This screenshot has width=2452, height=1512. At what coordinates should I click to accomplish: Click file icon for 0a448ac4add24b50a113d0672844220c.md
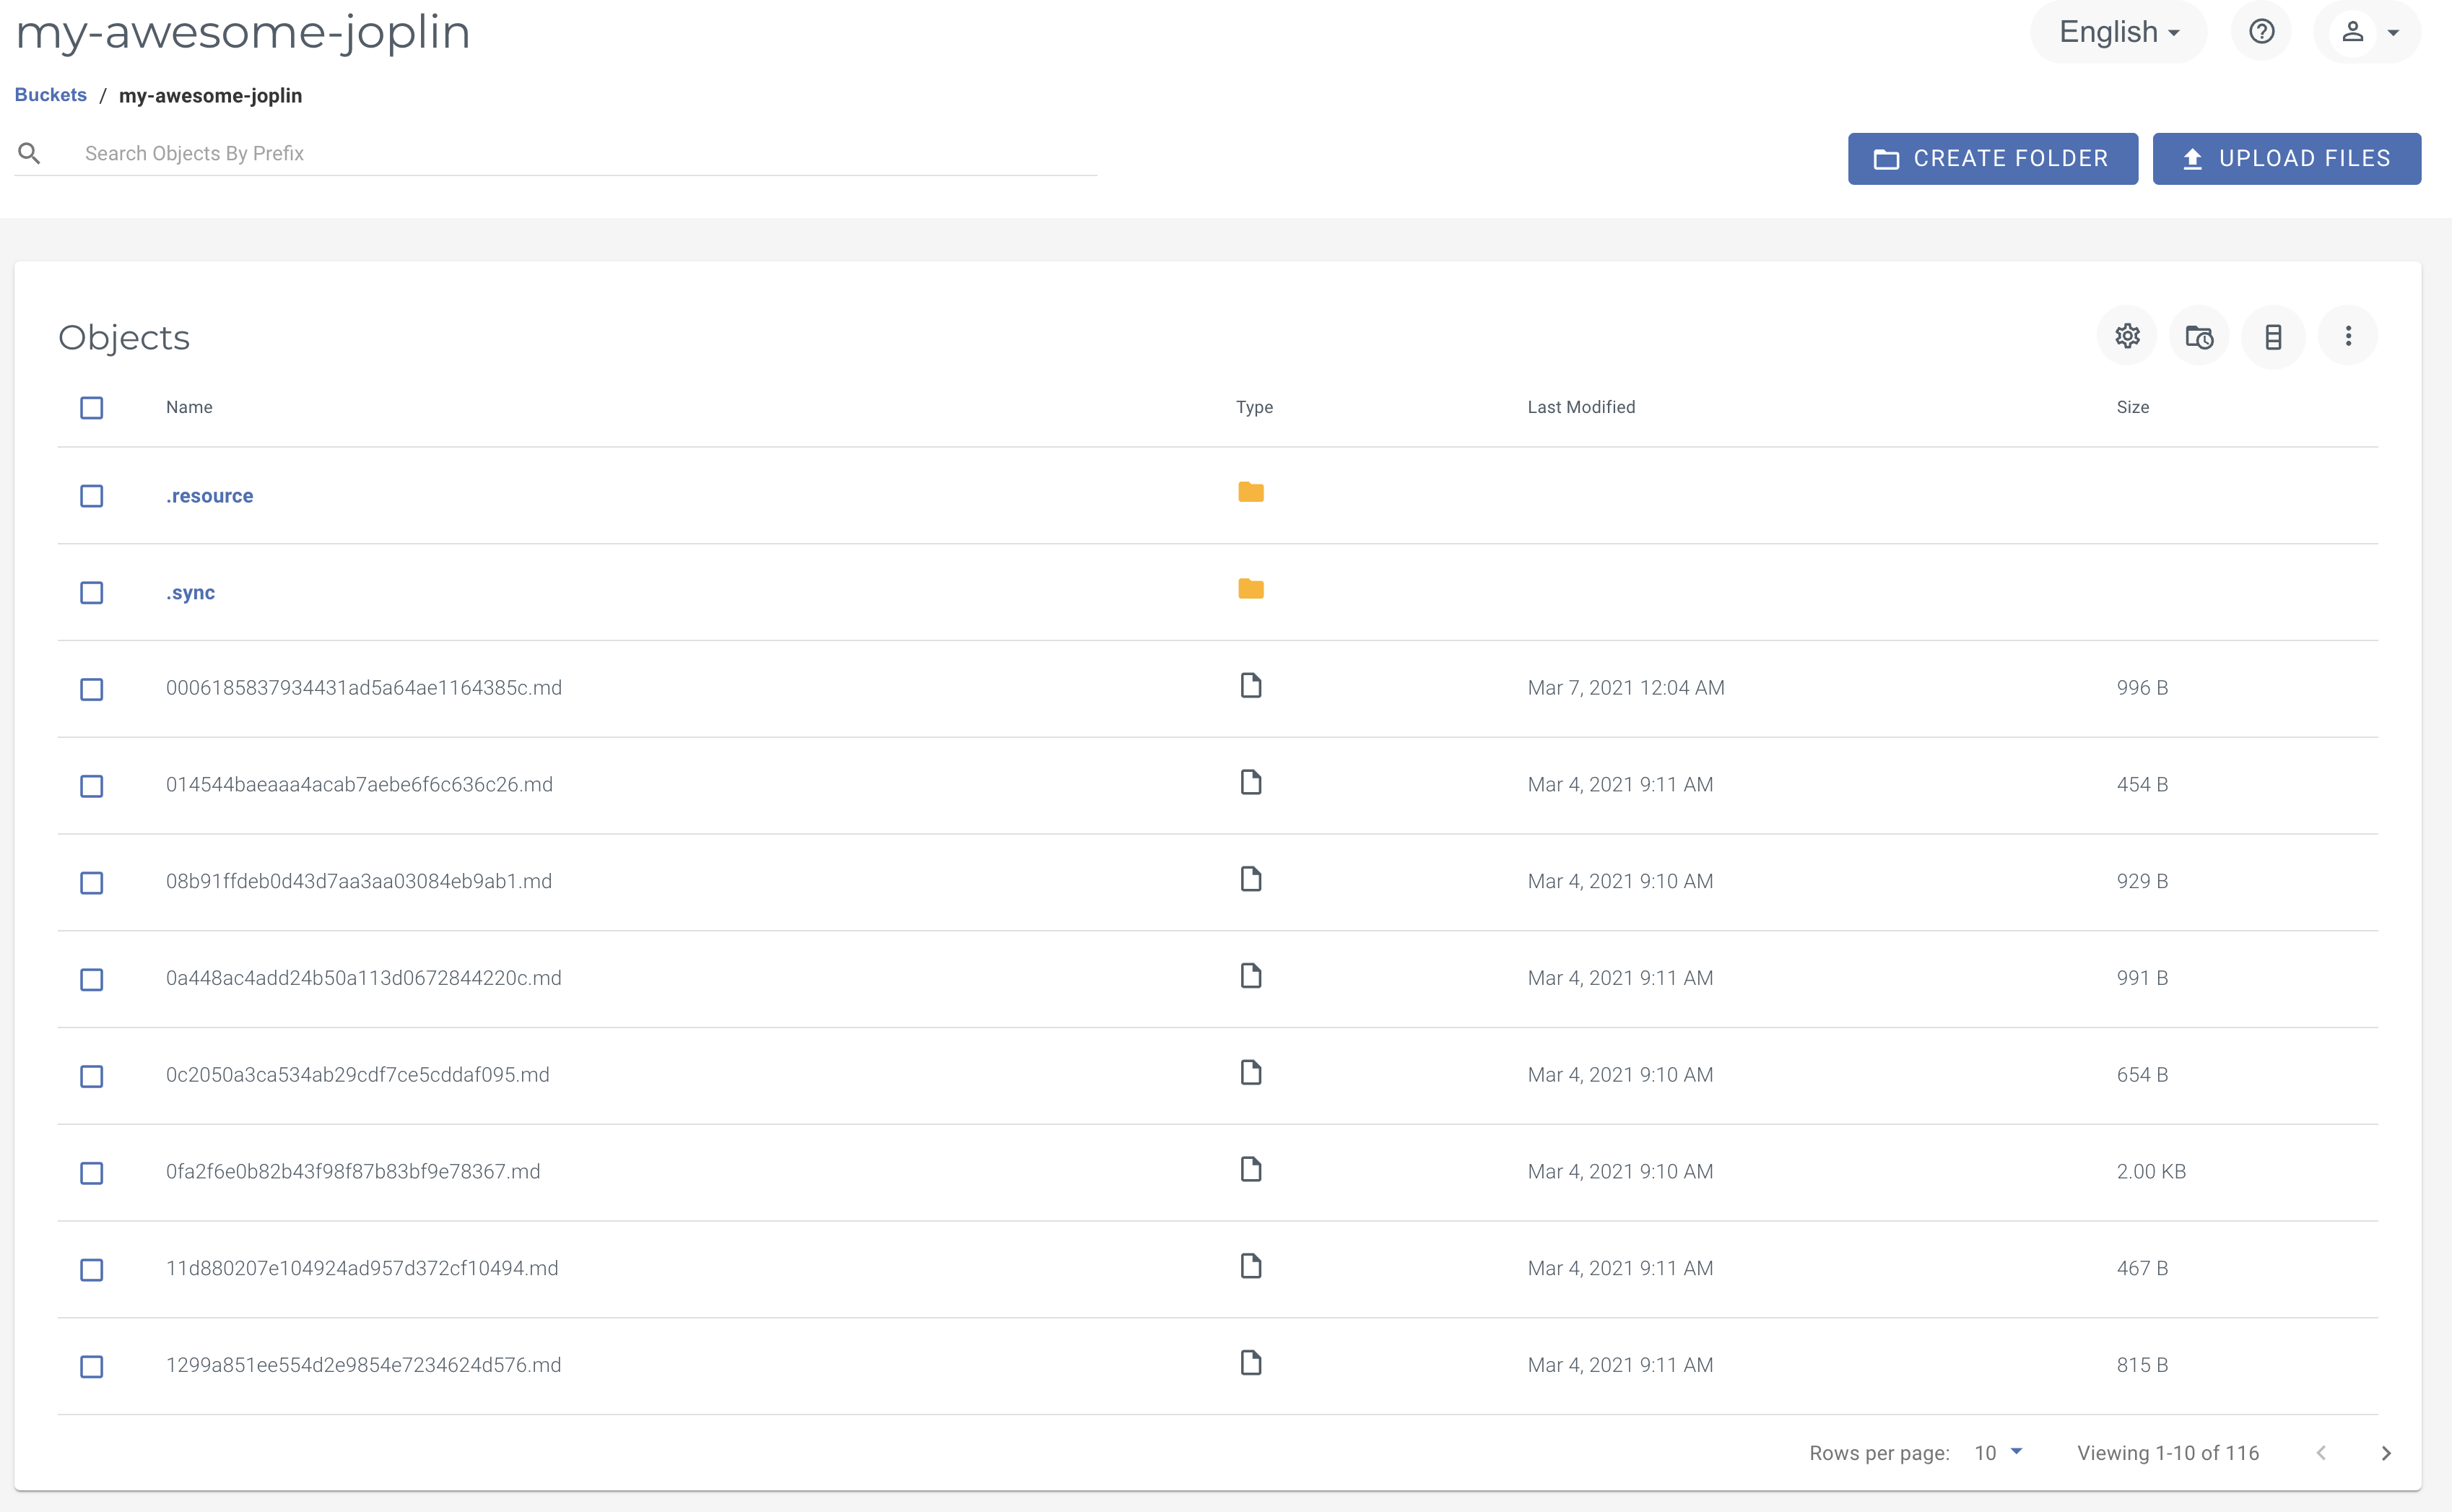click(x=1250, y=976)
